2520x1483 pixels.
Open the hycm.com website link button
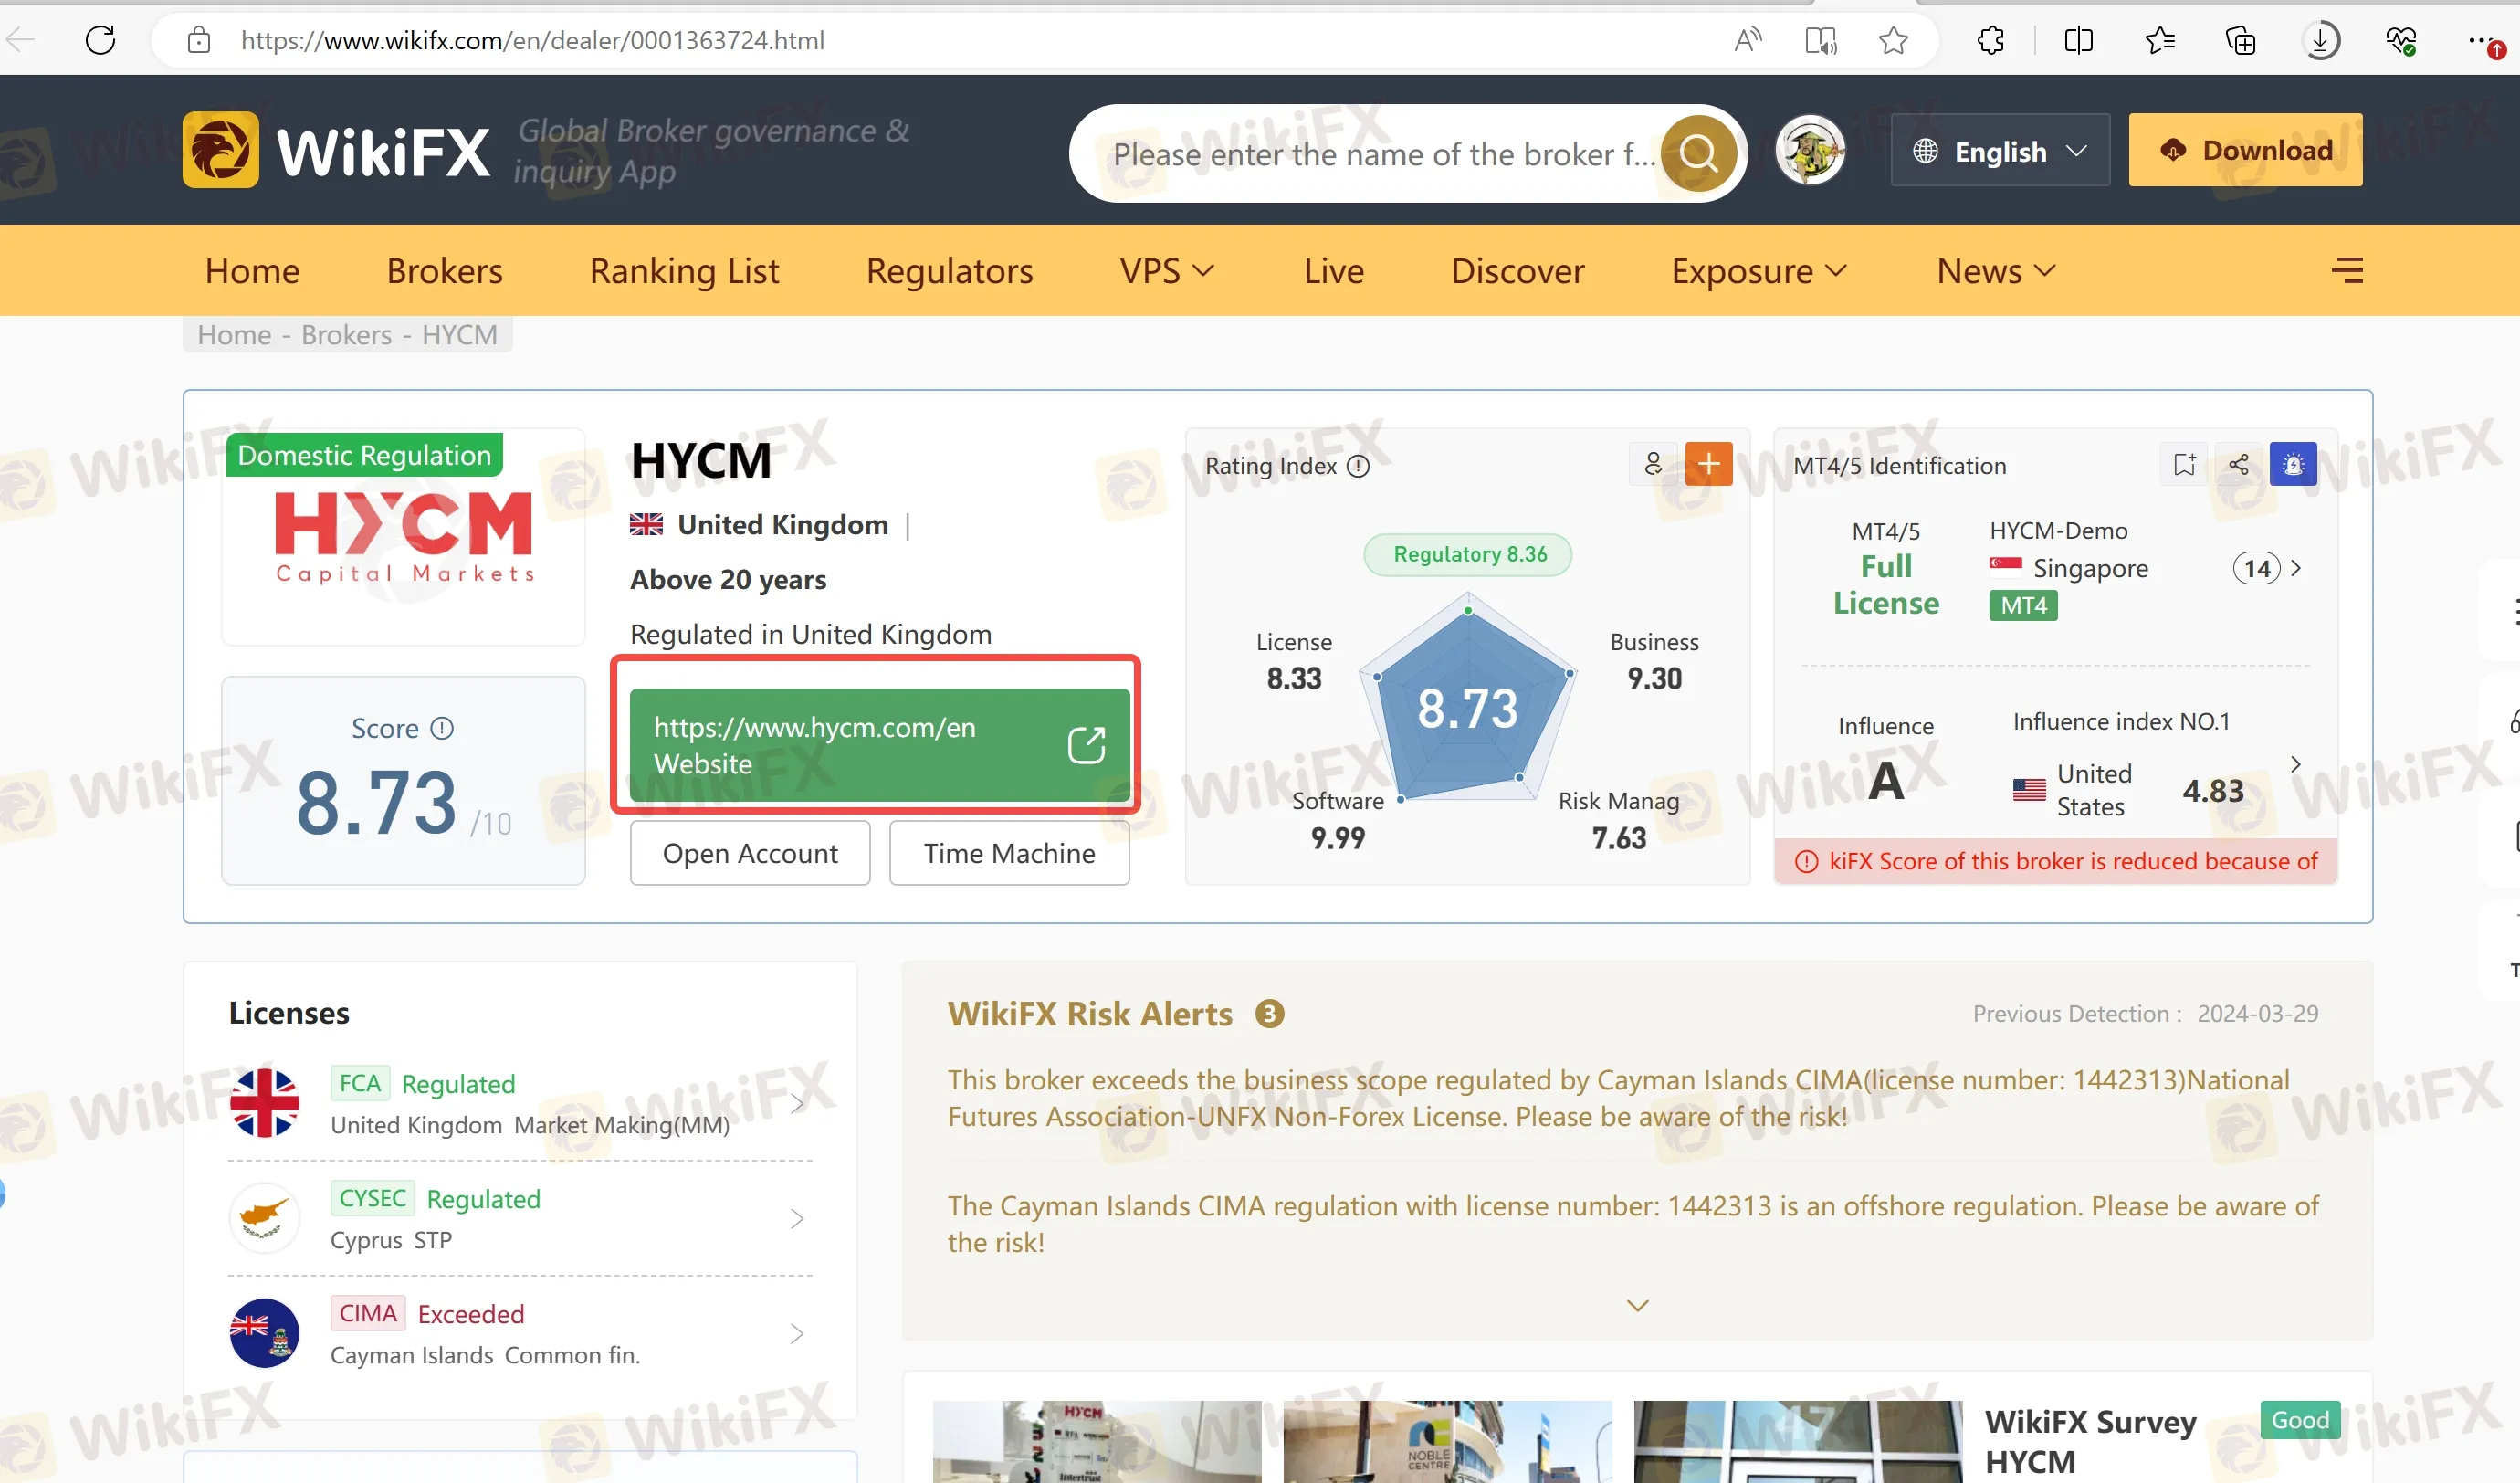878,745
